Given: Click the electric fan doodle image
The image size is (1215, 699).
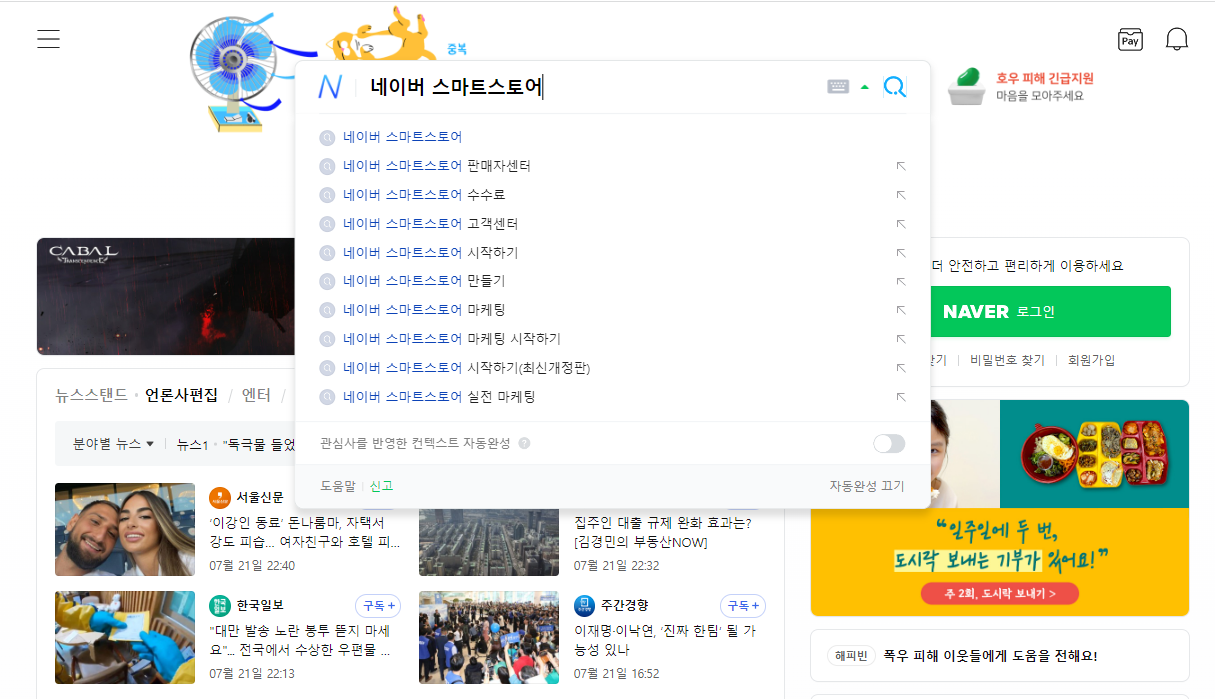Looking at the screenshot, I should 233,72.
